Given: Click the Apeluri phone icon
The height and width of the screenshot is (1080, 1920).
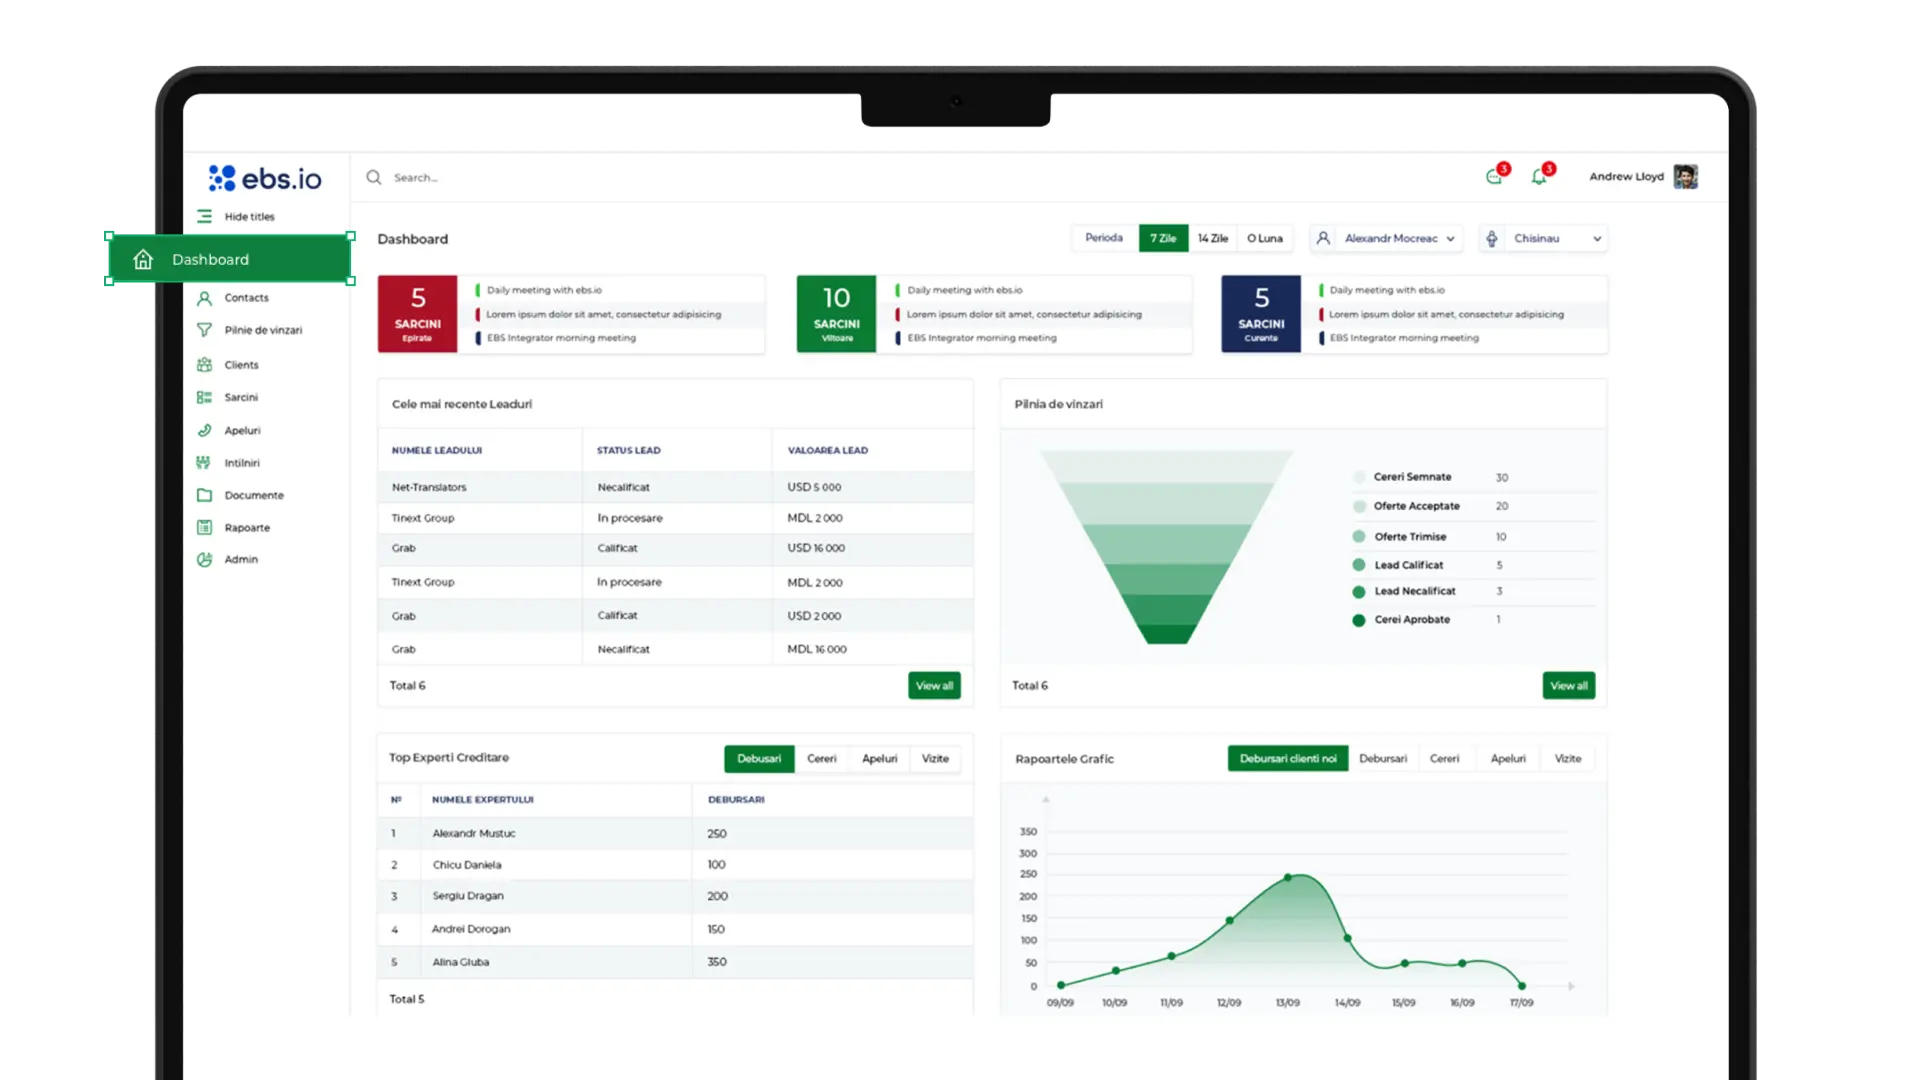Looking at the screenshot, I should (x=204, y=431).
